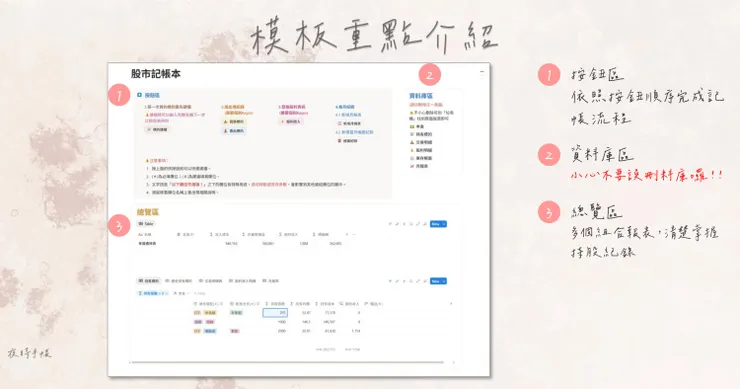Click blue New button of lower table
Image resolution: width=740 pixels, height=389 pixels.
coord(435,281)
